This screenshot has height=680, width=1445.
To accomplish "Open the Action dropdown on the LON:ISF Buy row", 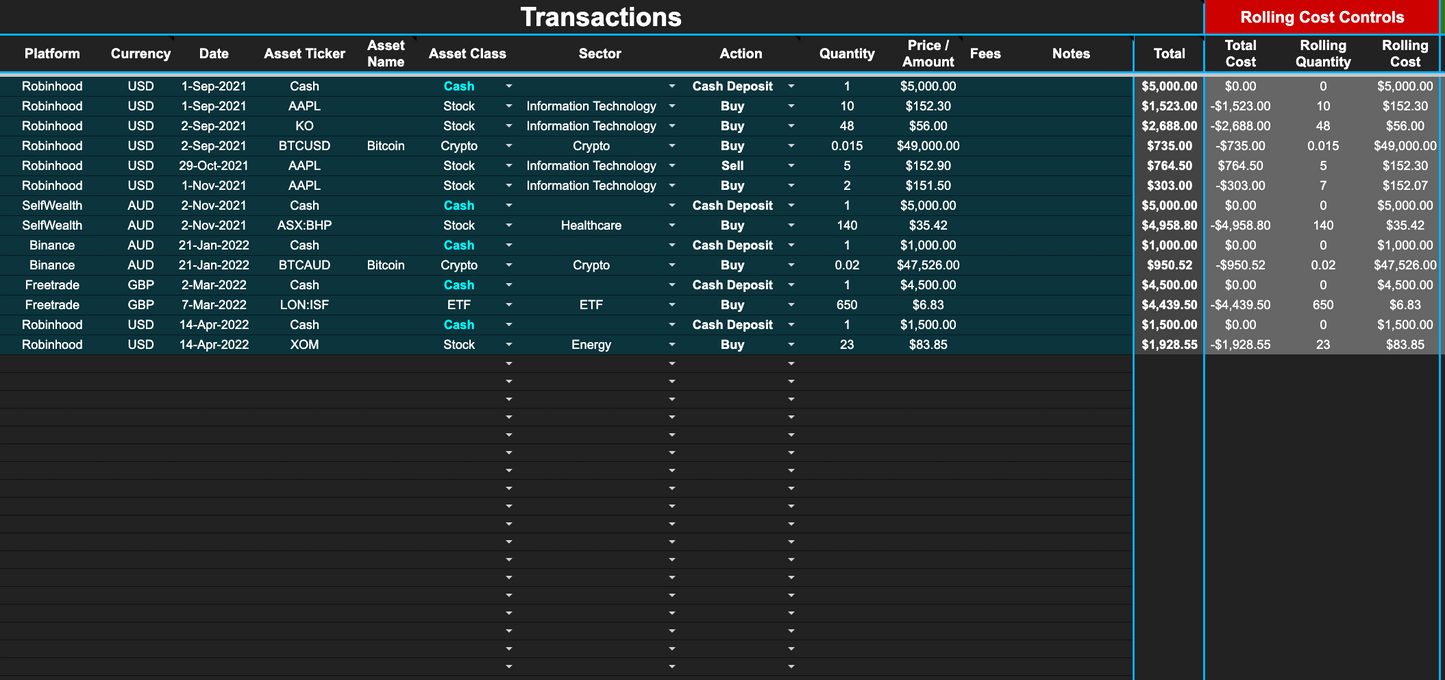I will tap(791, 305).
